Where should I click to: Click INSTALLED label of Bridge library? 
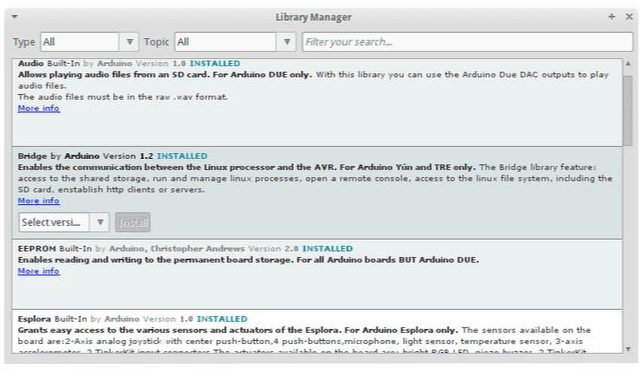[x=182, y=156]
